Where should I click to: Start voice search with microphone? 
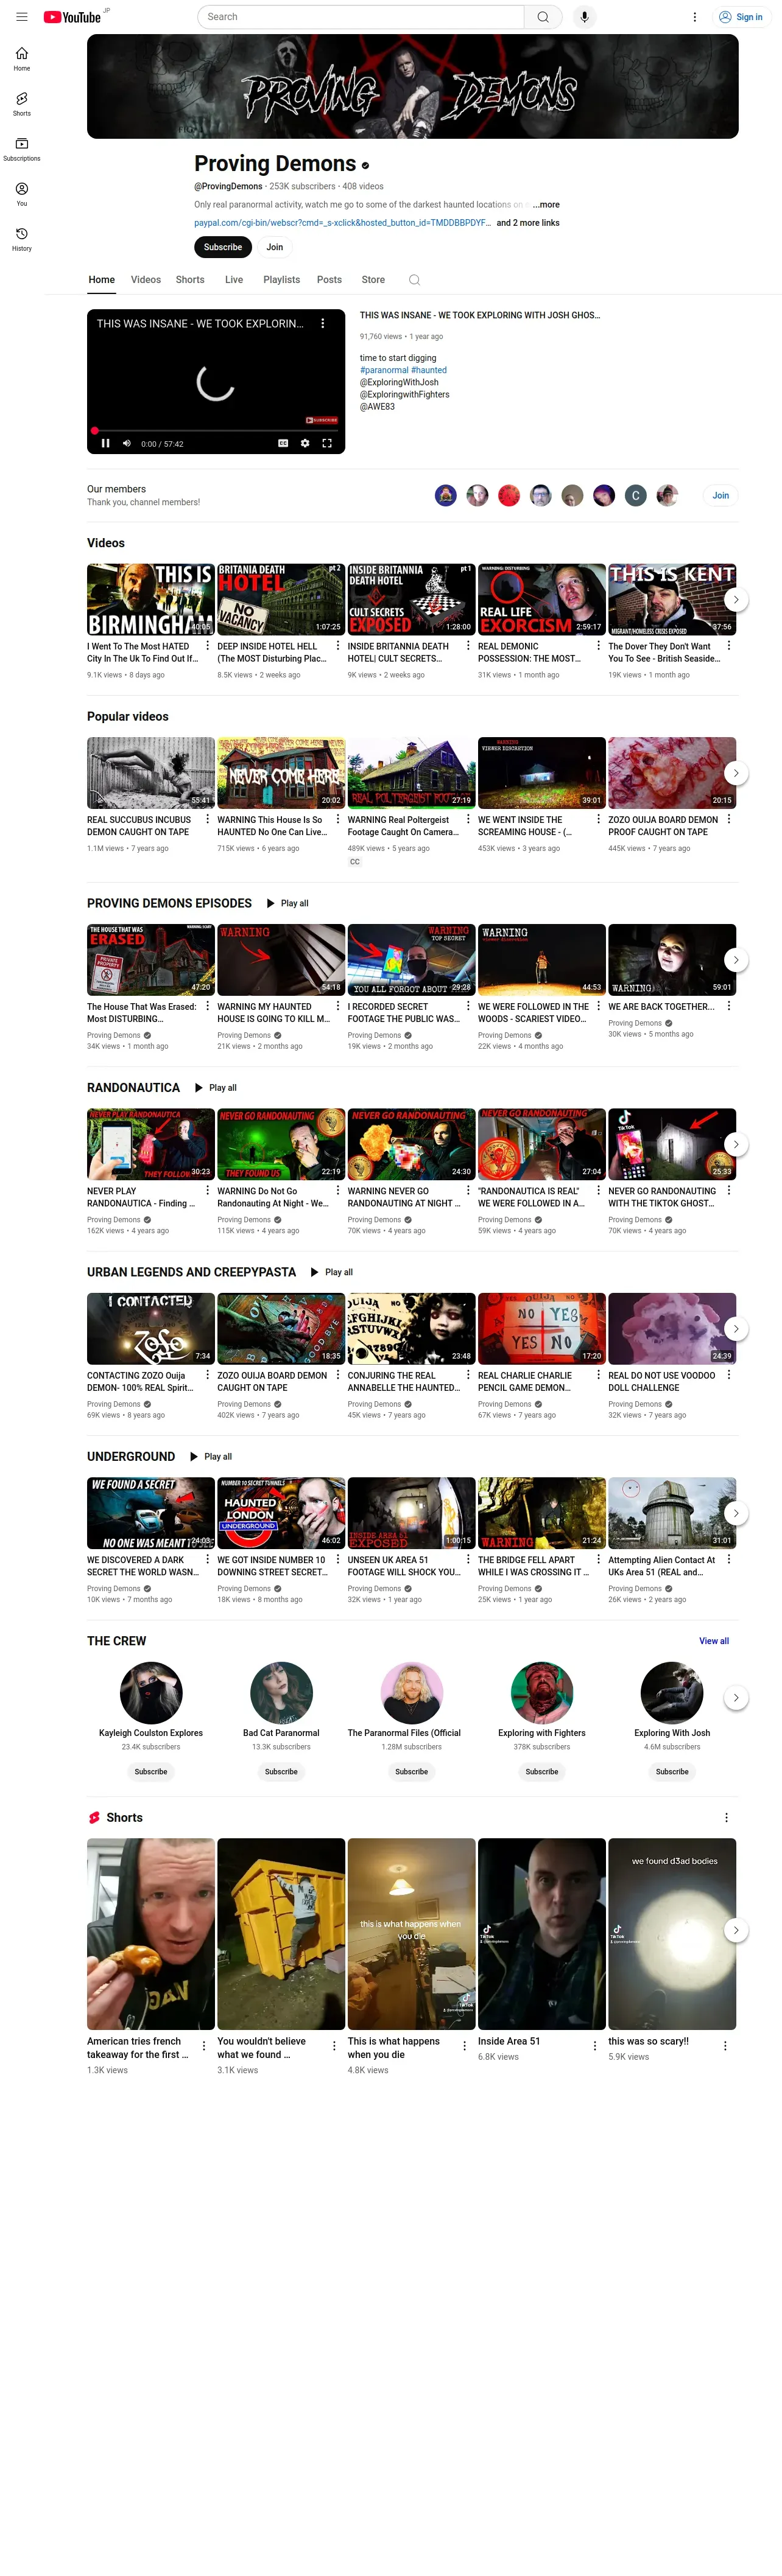coord(585,17)
